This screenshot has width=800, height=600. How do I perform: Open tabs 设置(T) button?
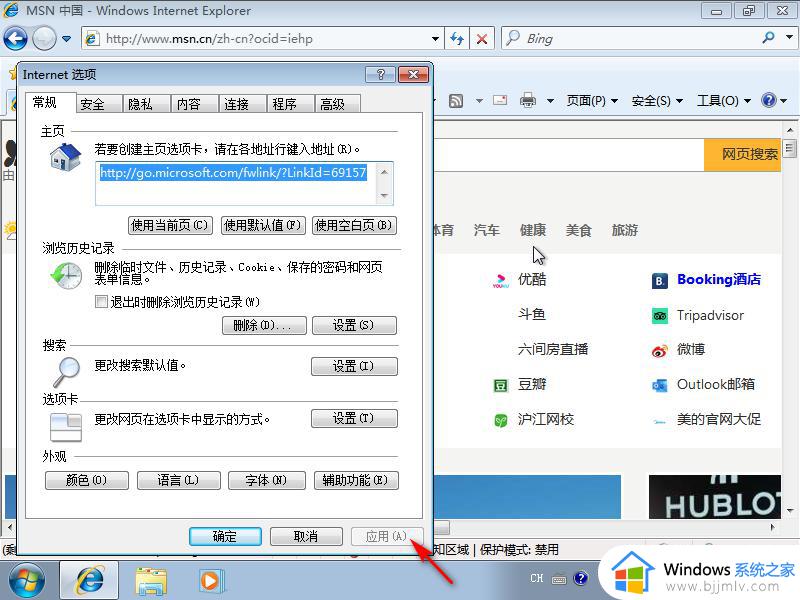(354, 418)
